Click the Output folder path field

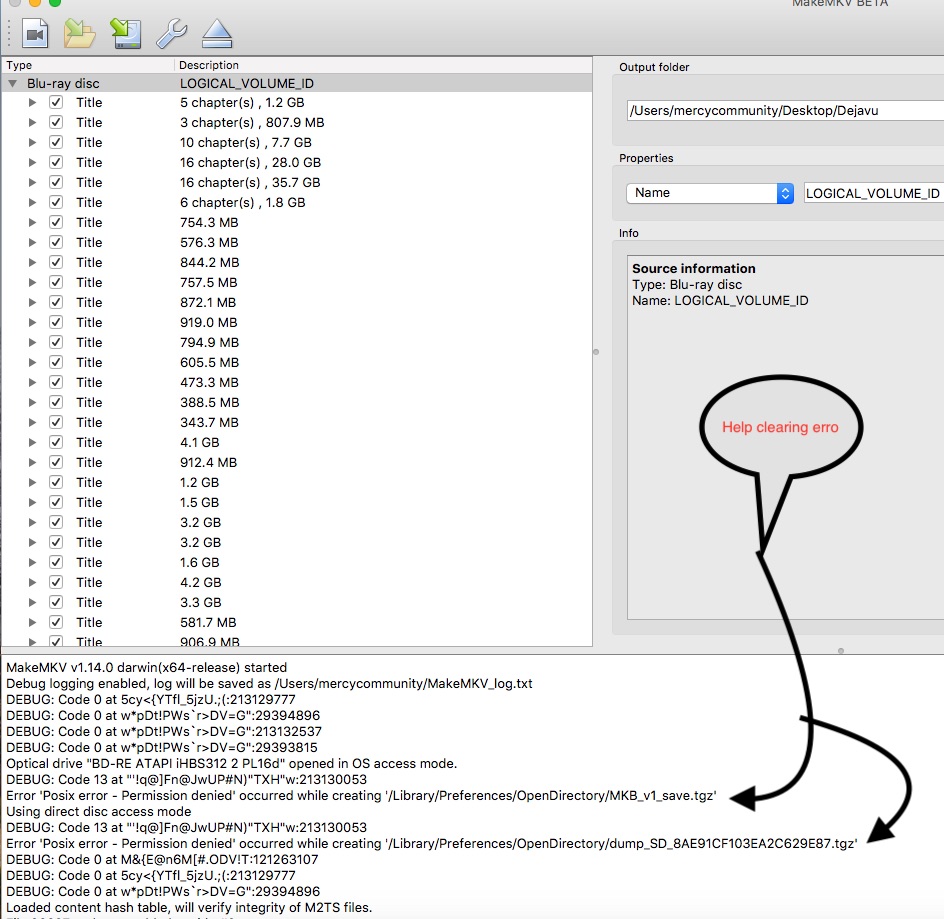785,110
